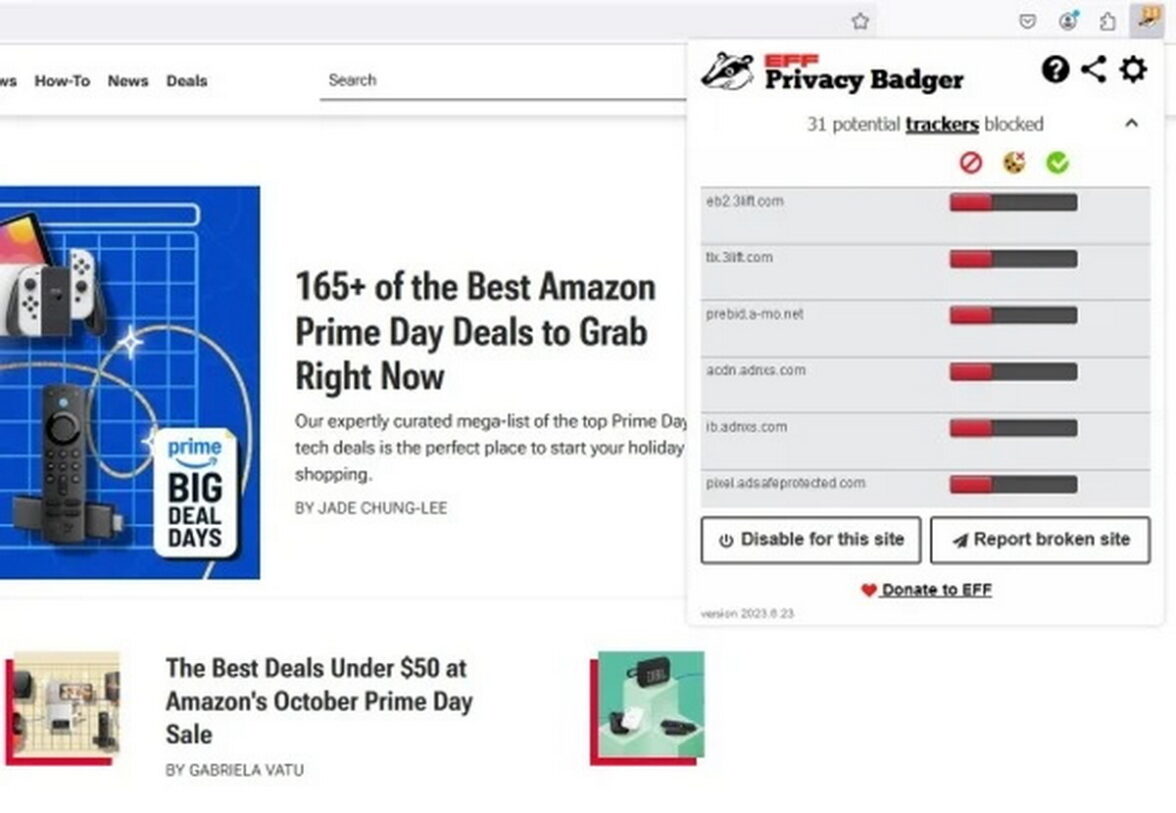Collapse the trackers list with chevron
Screen dimensions: 1176x813
(1132, 123)
